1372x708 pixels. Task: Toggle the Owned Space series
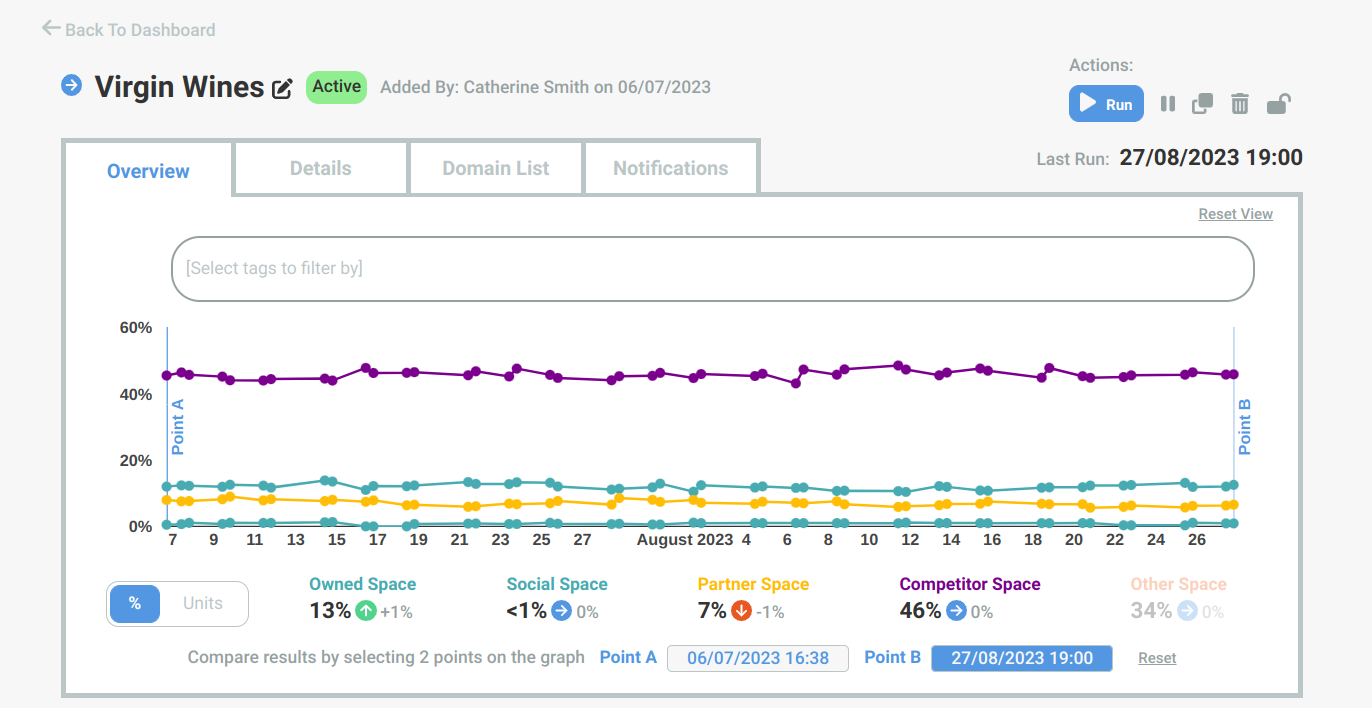click(362, 584)
